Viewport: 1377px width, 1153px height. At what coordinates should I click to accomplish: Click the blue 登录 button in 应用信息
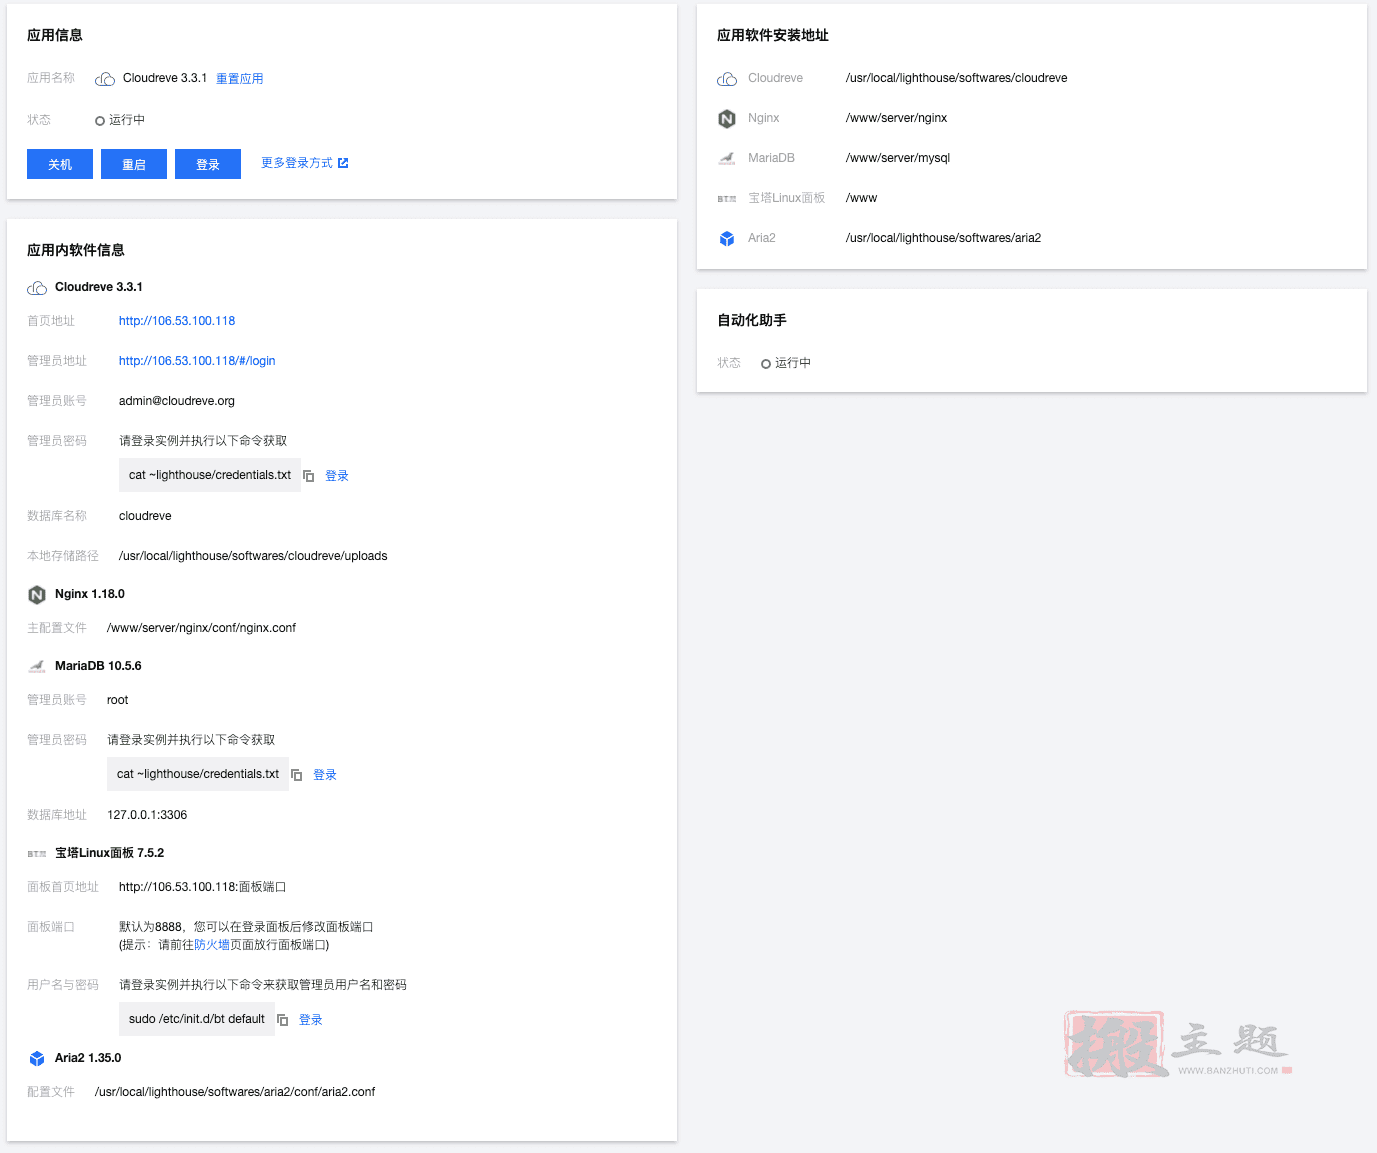[x=208, y=164]
